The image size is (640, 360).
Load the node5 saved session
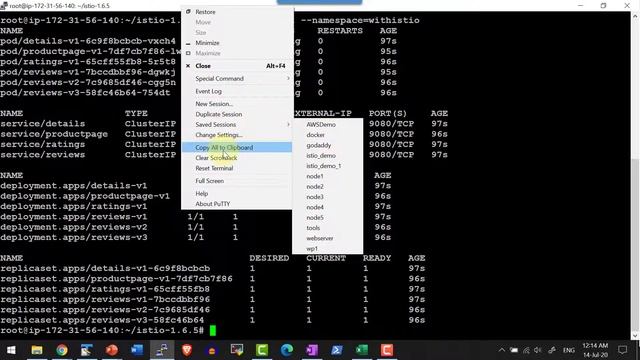click(327, 218)
